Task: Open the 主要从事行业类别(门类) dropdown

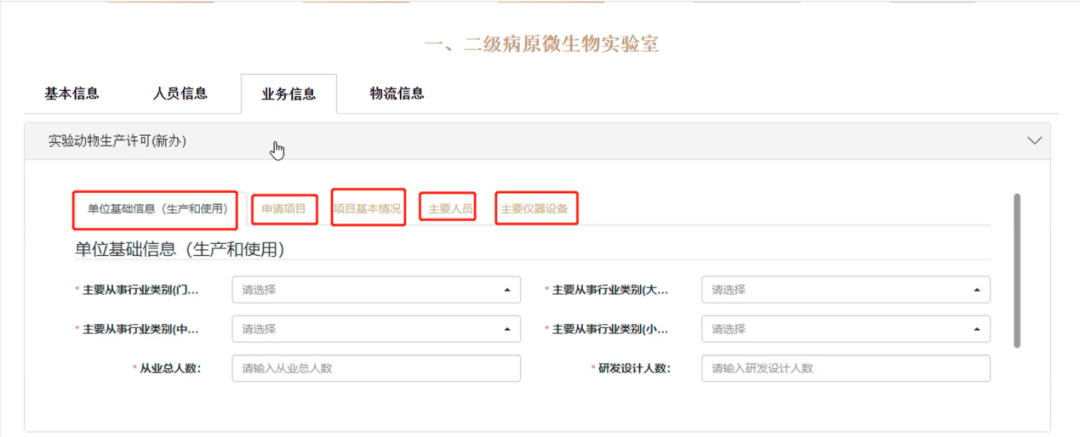Action: coord(376,290)
